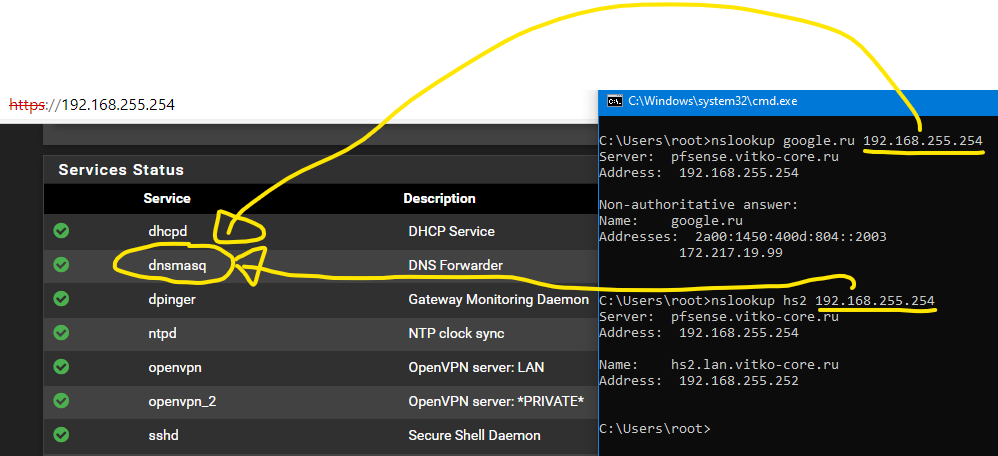Click the green status check for ntpd

coord(61,332)
